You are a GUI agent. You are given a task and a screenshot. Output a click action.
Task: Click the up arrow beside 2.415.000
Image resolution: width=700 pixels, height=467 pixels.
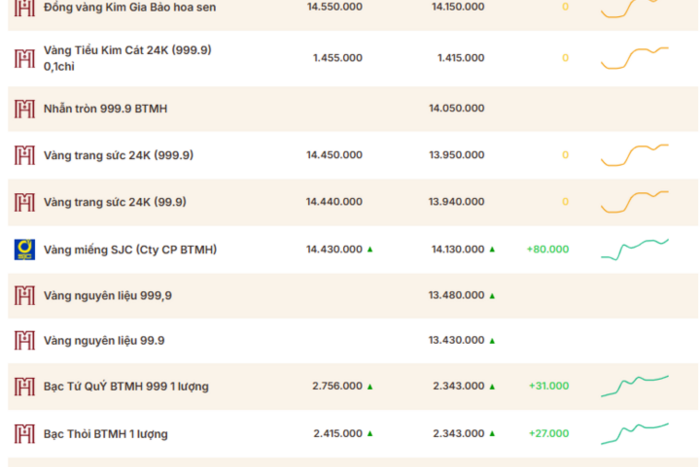pyautogui.click(x=370, y=433)
